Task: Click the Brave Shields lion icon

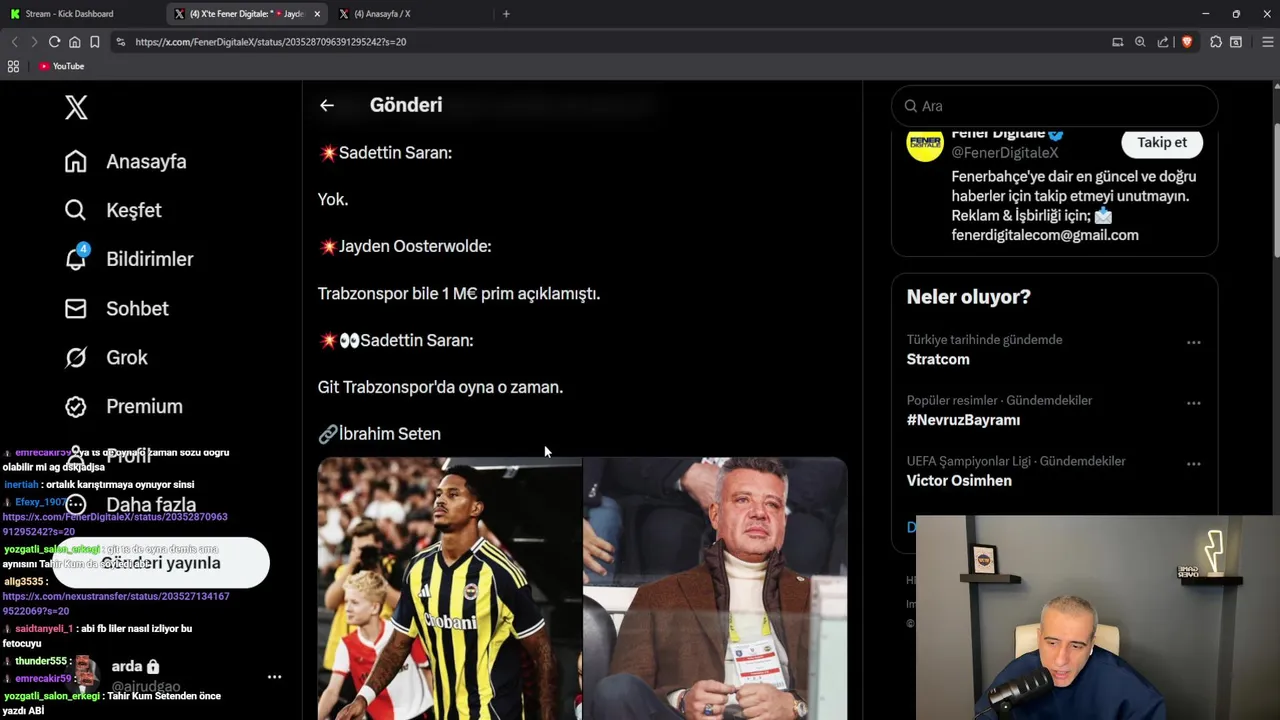Action: click(1187, 42)
